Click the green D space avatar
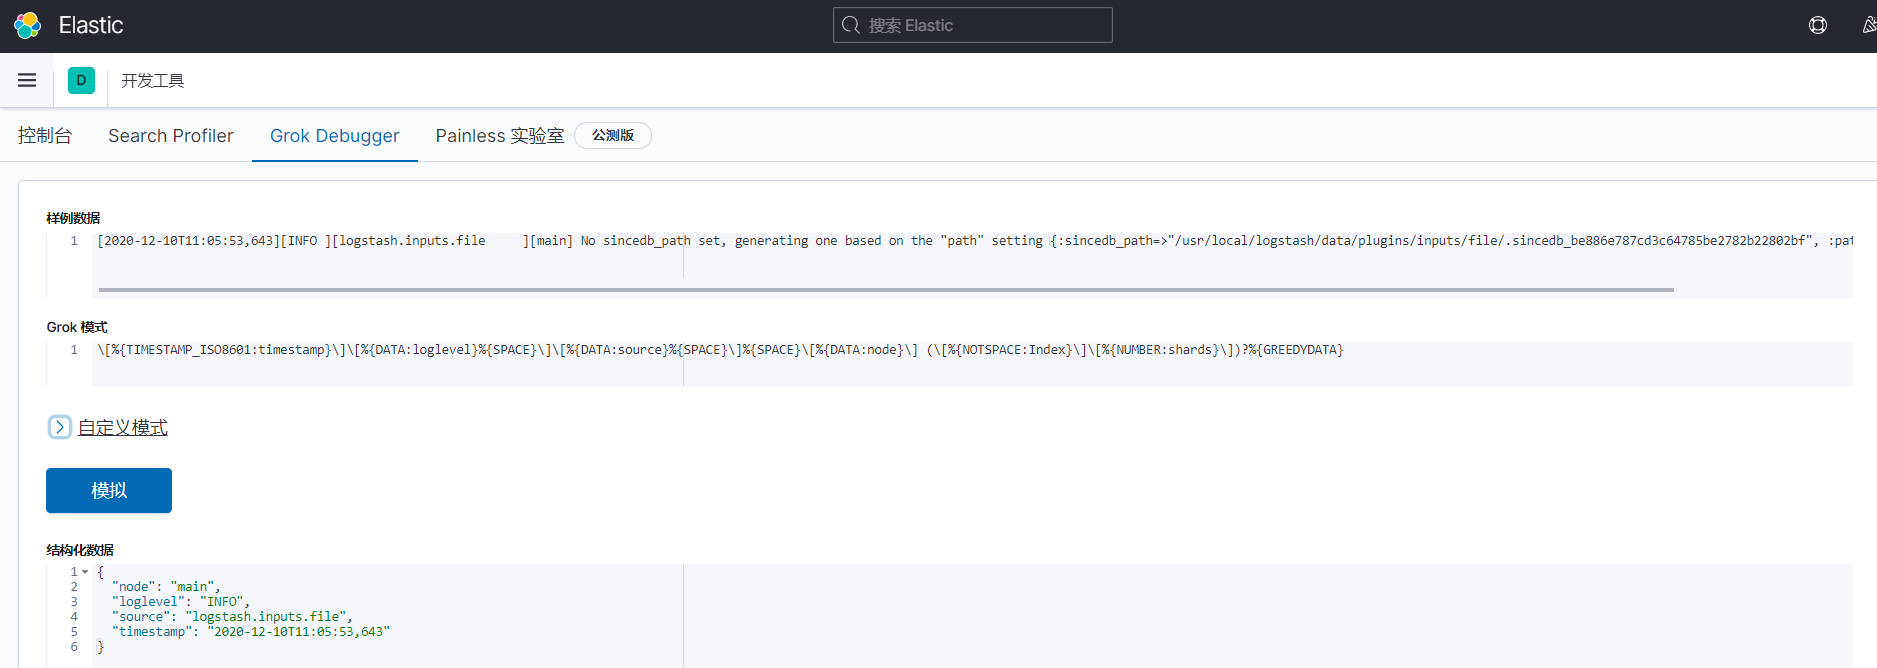 point(81,80)
